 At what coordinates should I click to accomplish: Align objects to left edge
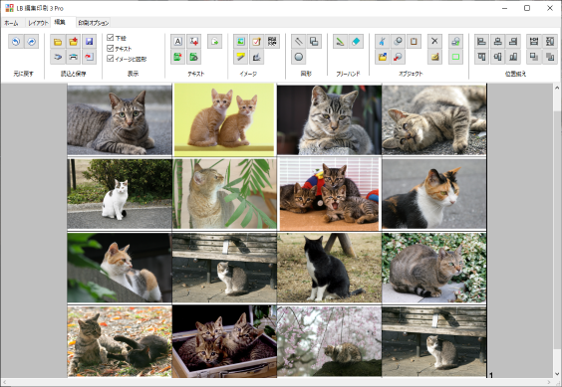482,42
